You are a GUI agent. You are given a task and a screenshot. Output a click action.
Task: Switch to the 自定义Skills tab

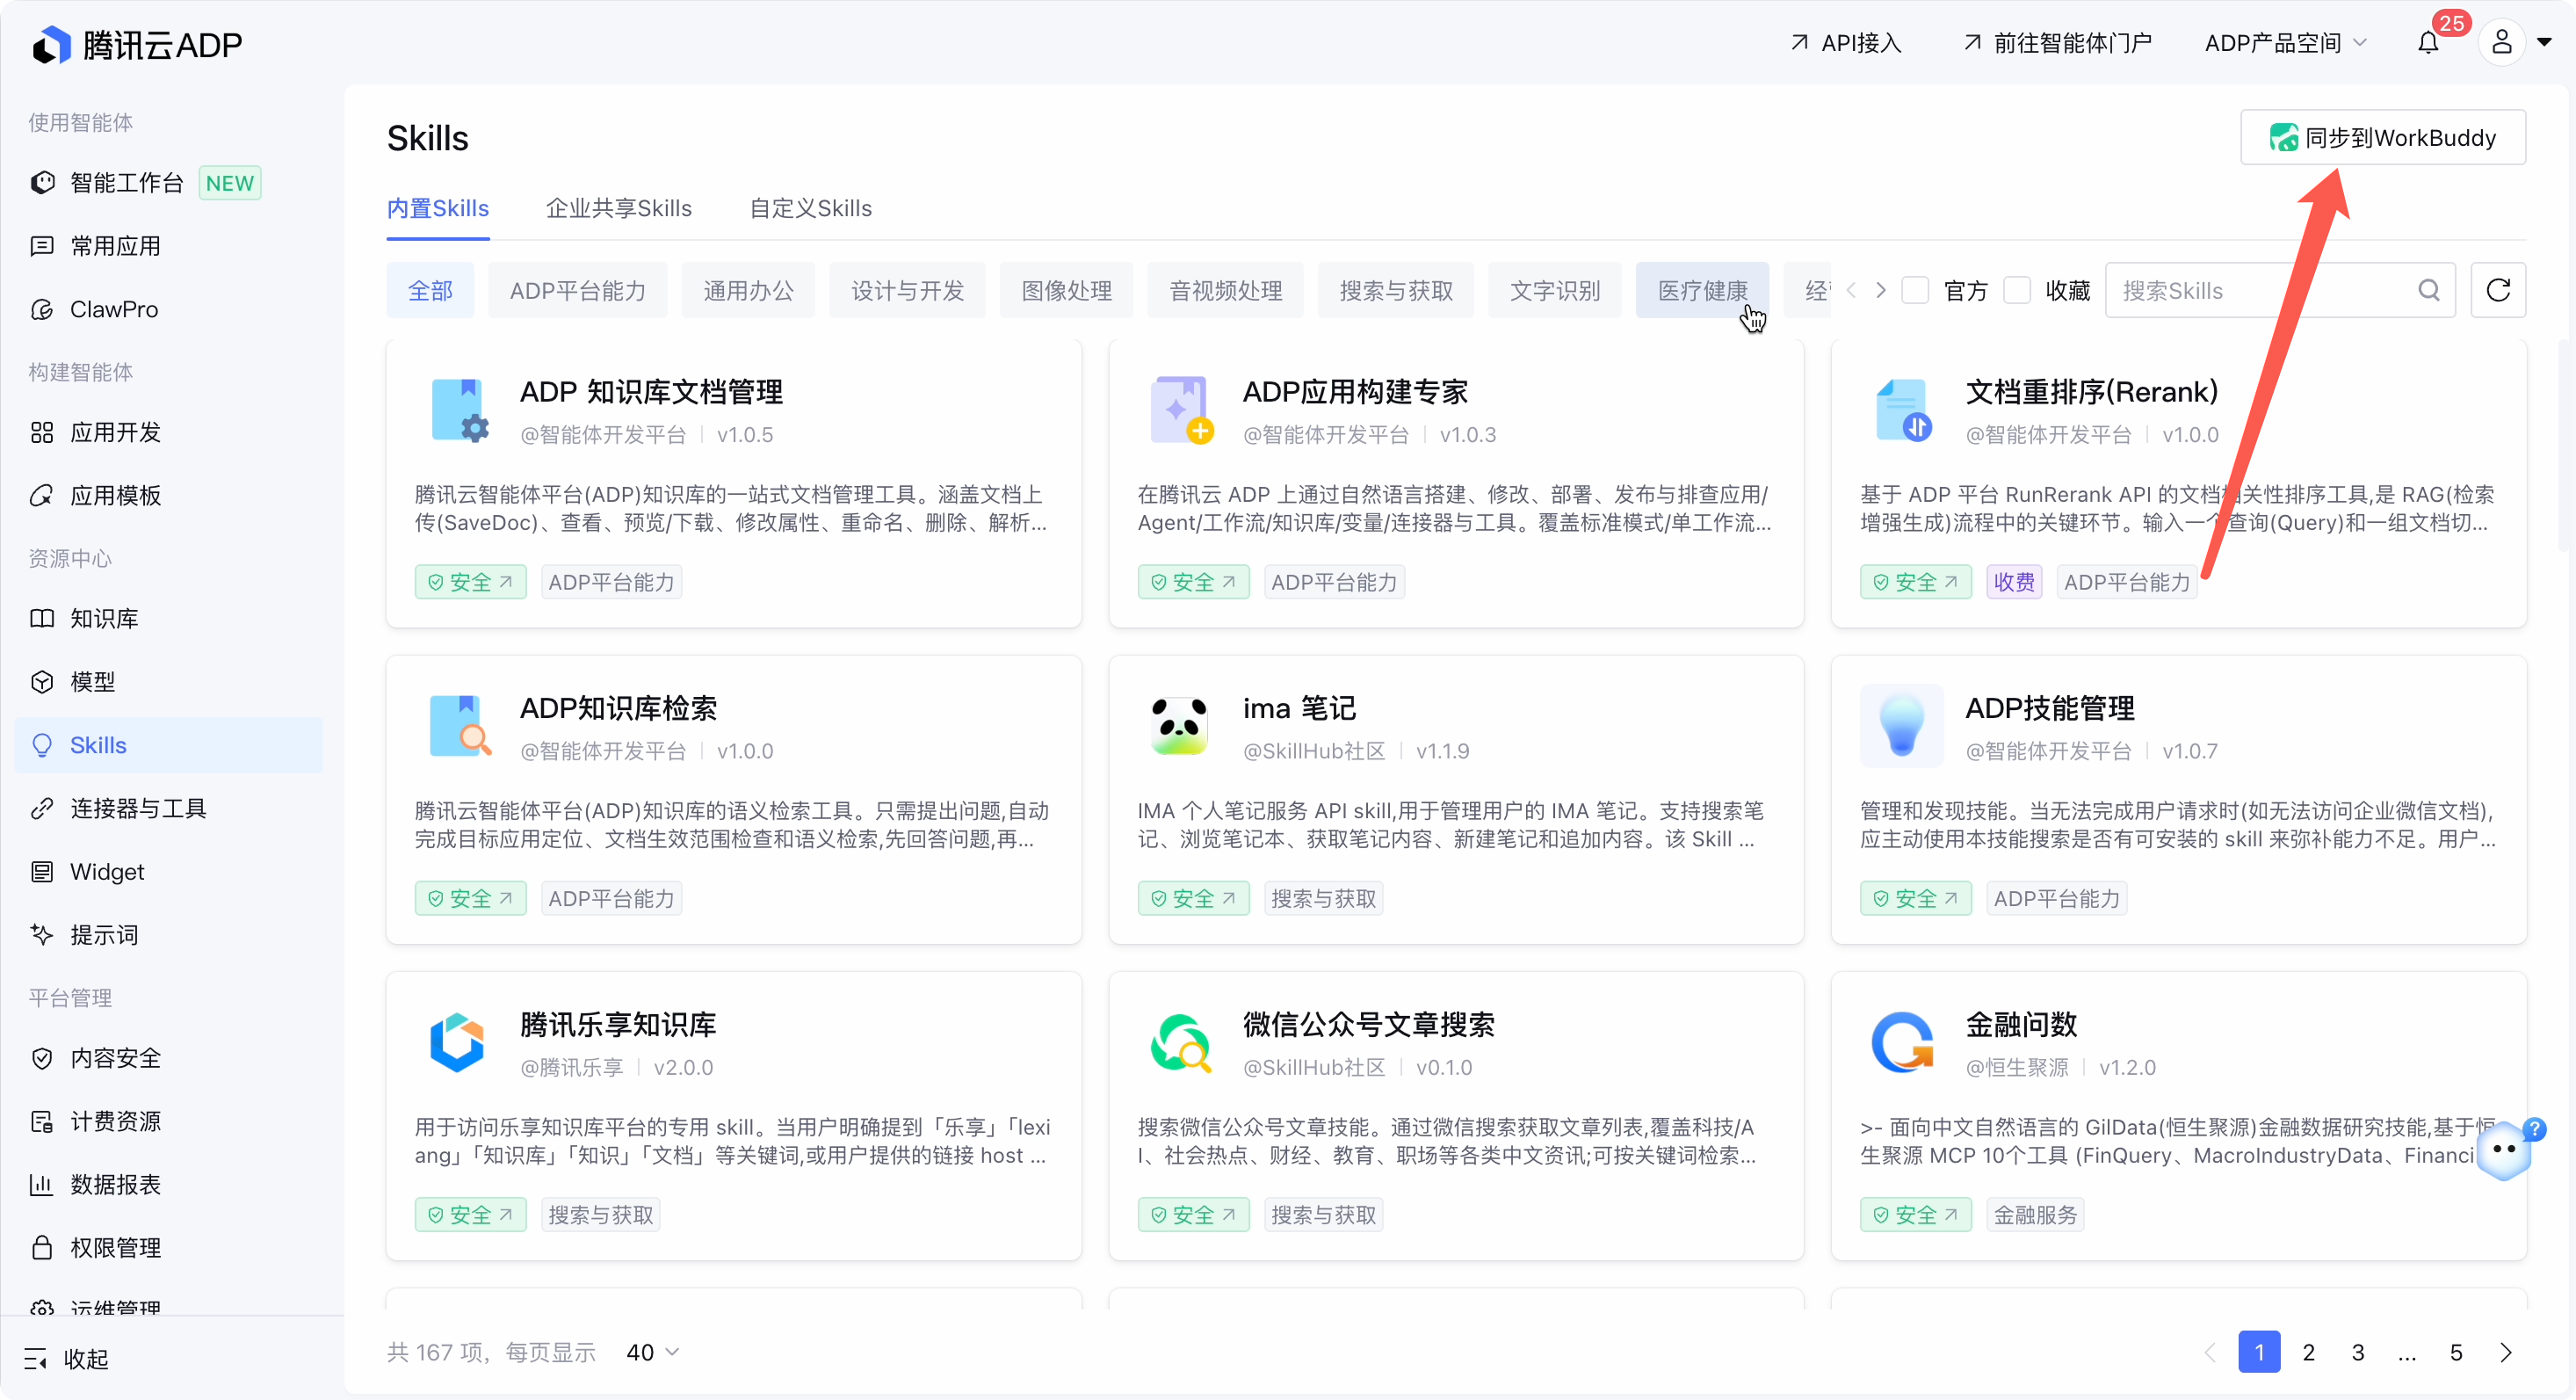[x=811, y=208]
